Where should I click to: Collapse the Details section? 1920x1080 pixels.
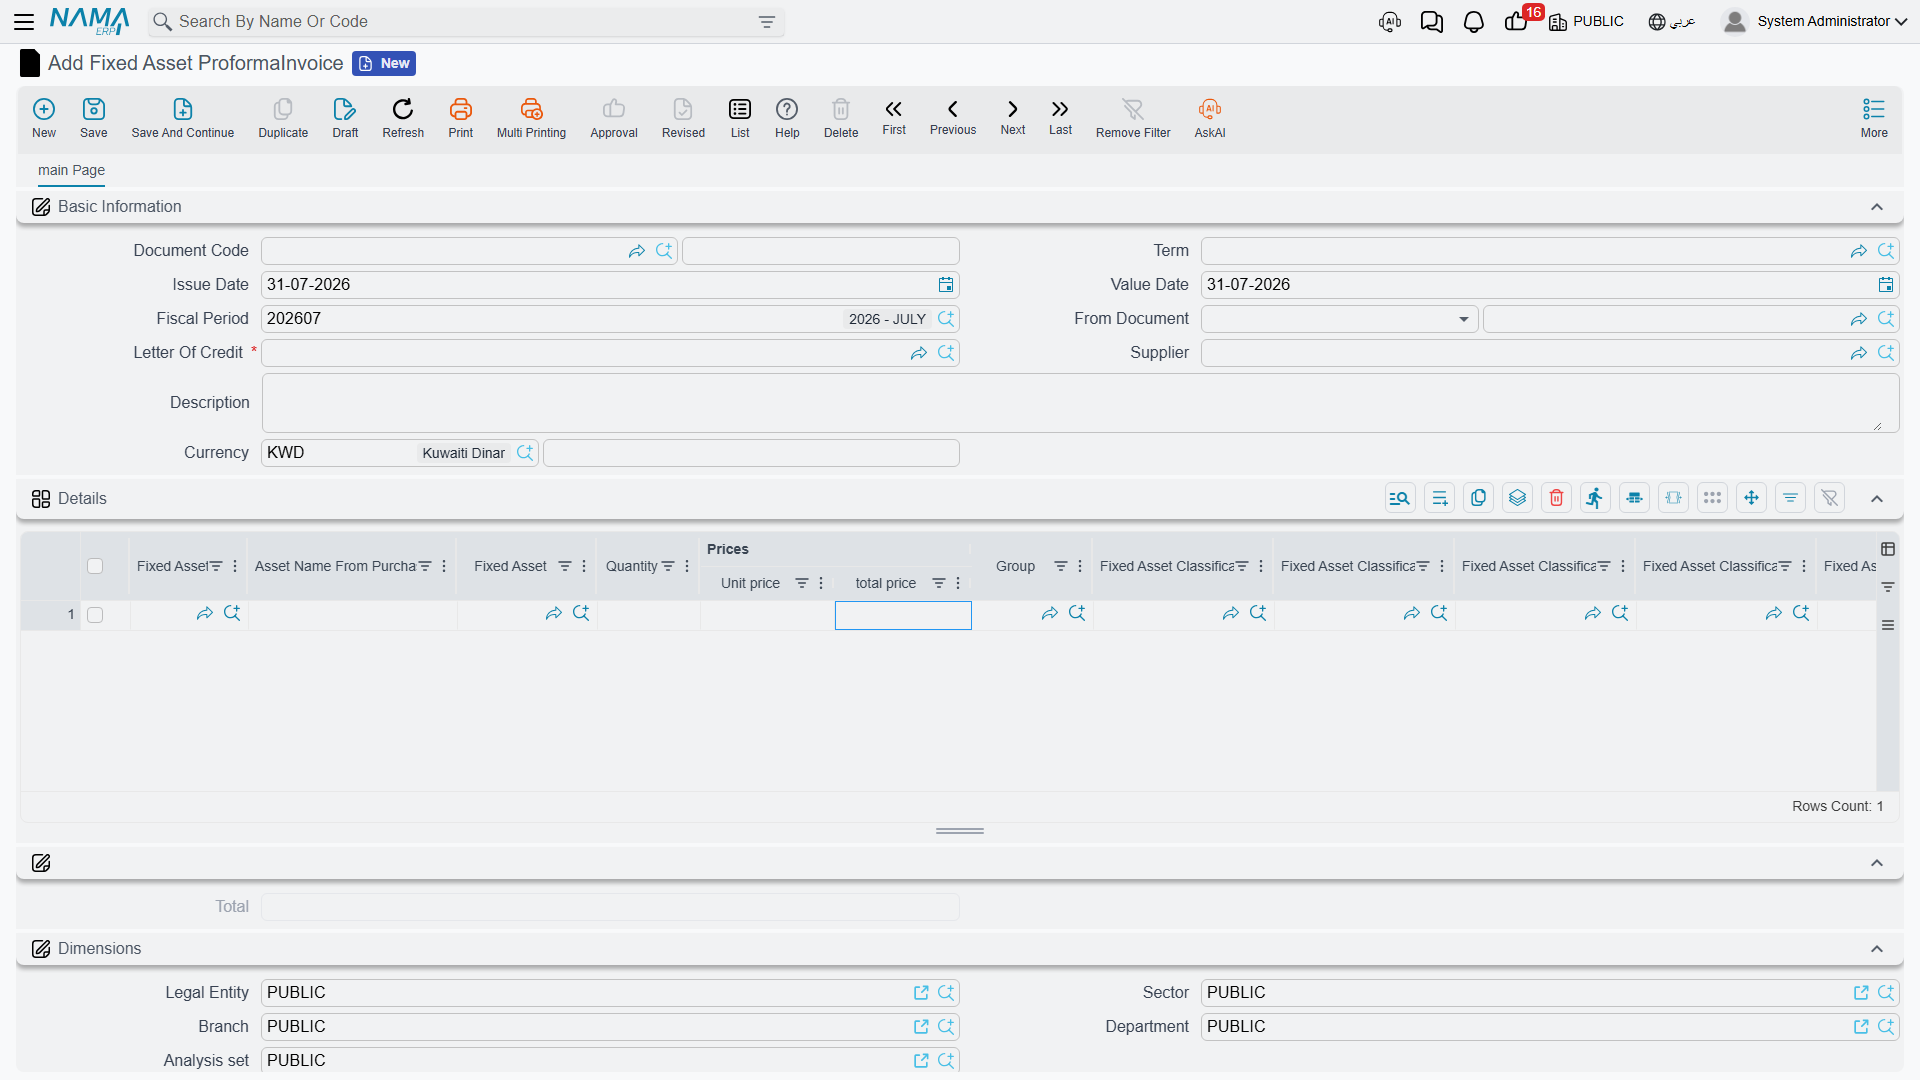pos(1877,499)
